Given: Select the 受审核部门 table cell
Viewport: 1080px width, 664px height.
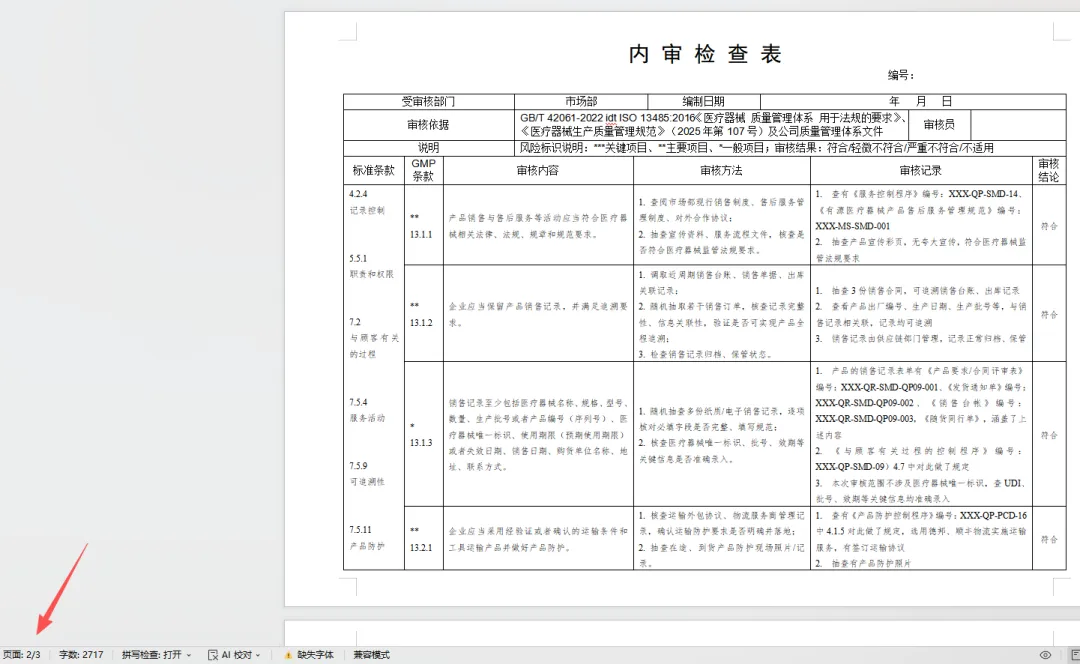Looking at the screenshot, I should (428, 101).
